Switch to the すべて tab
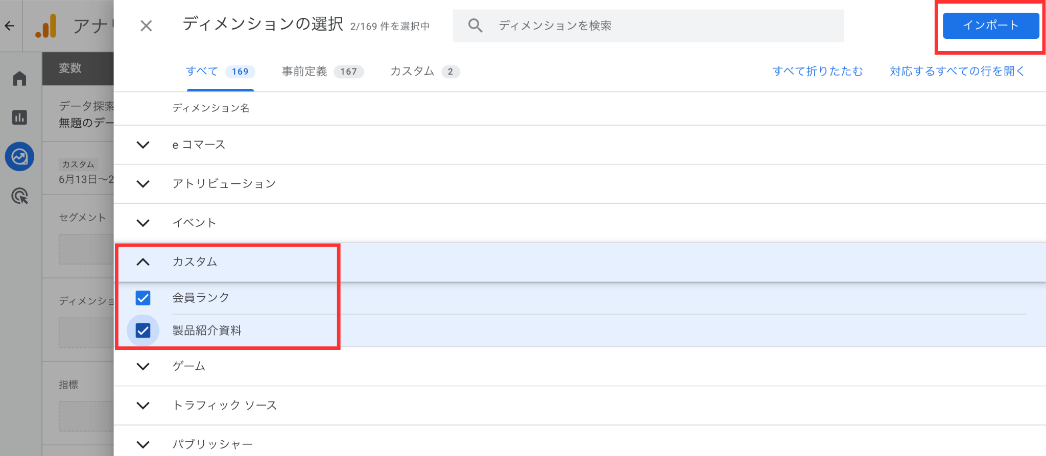 220,71
